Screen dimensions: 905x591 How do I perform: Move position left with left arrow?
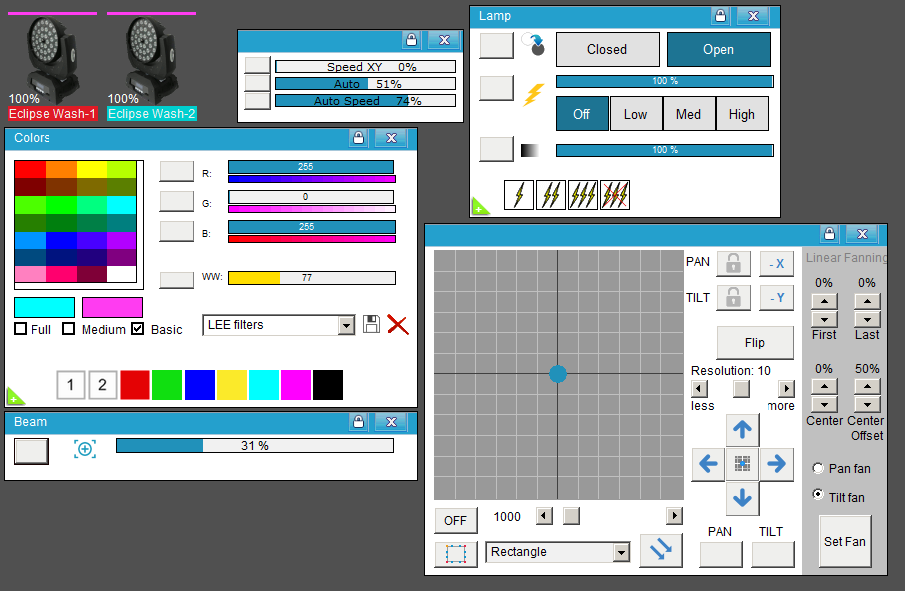[708, 463]
